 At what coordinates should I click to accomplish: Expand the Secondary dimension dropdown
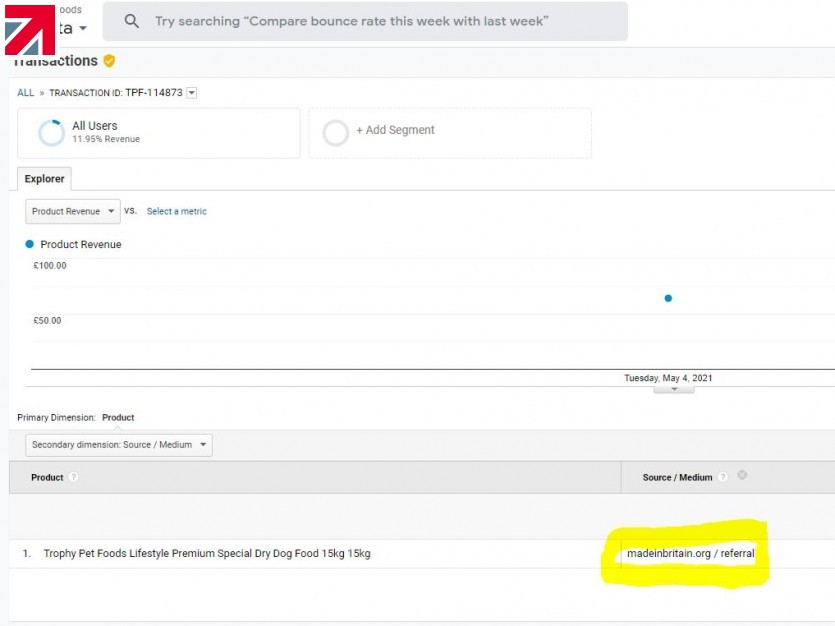(118, 445)
